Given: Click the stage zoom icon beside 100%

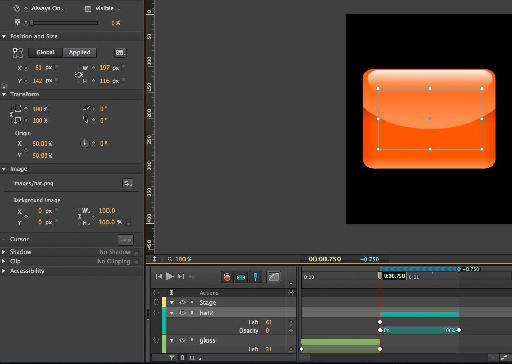Looking at the screenshot, I should point(169,259).
